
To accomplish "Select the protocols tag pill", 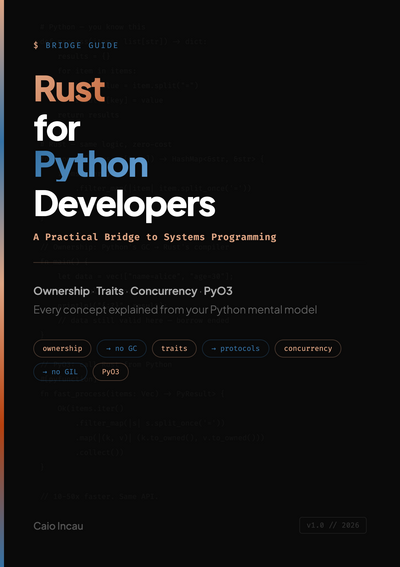I will (x=235, y=348).
